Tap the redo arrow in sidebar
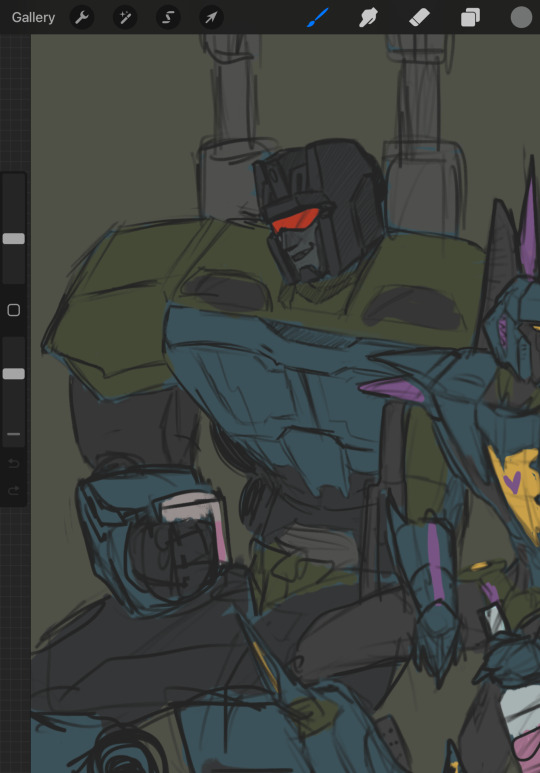540x773 pixels. click(14, 490)
